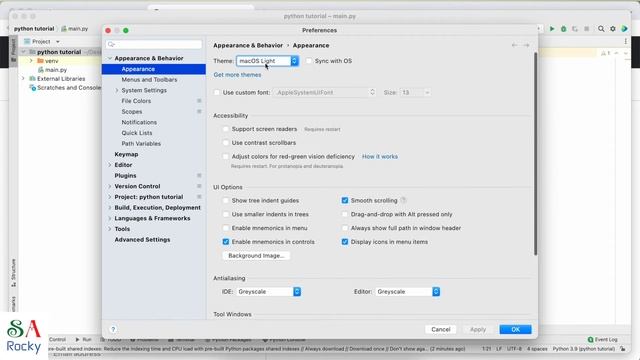Click Appearance & Behavior breadcrumb
This screenshot has width=640, height=360.
tap(248, 45)
